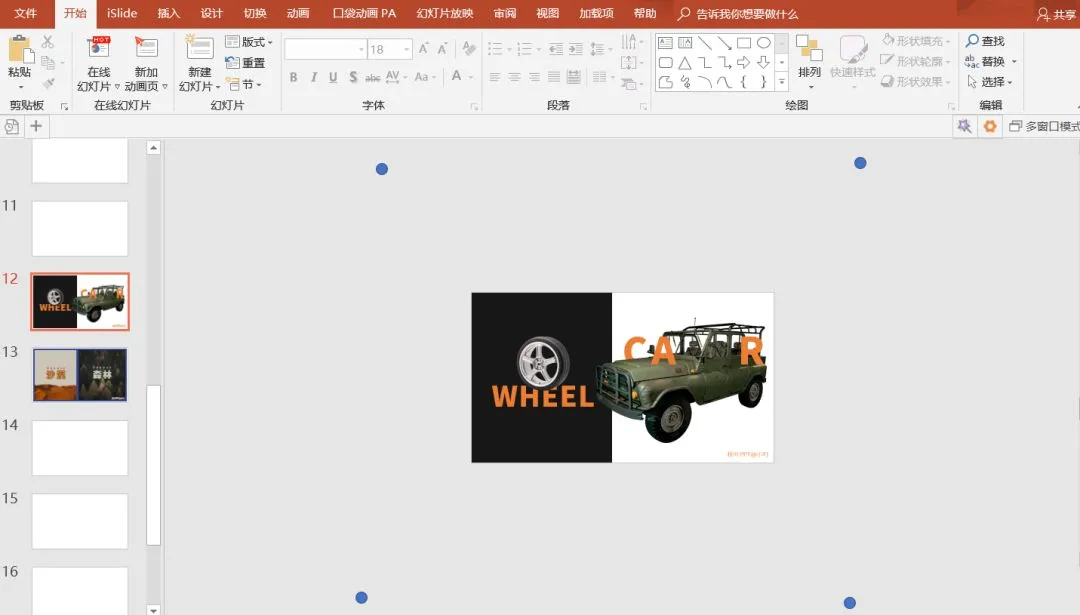
Task: Toggle italic text formatting
Action: [x=313, y=77]
